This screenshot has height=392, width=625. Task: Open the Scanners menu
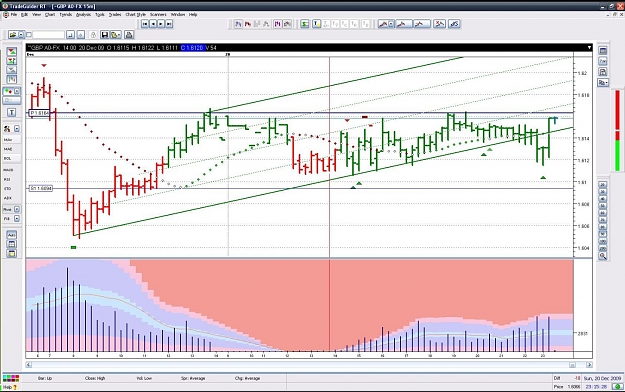[x=158, y=14]
